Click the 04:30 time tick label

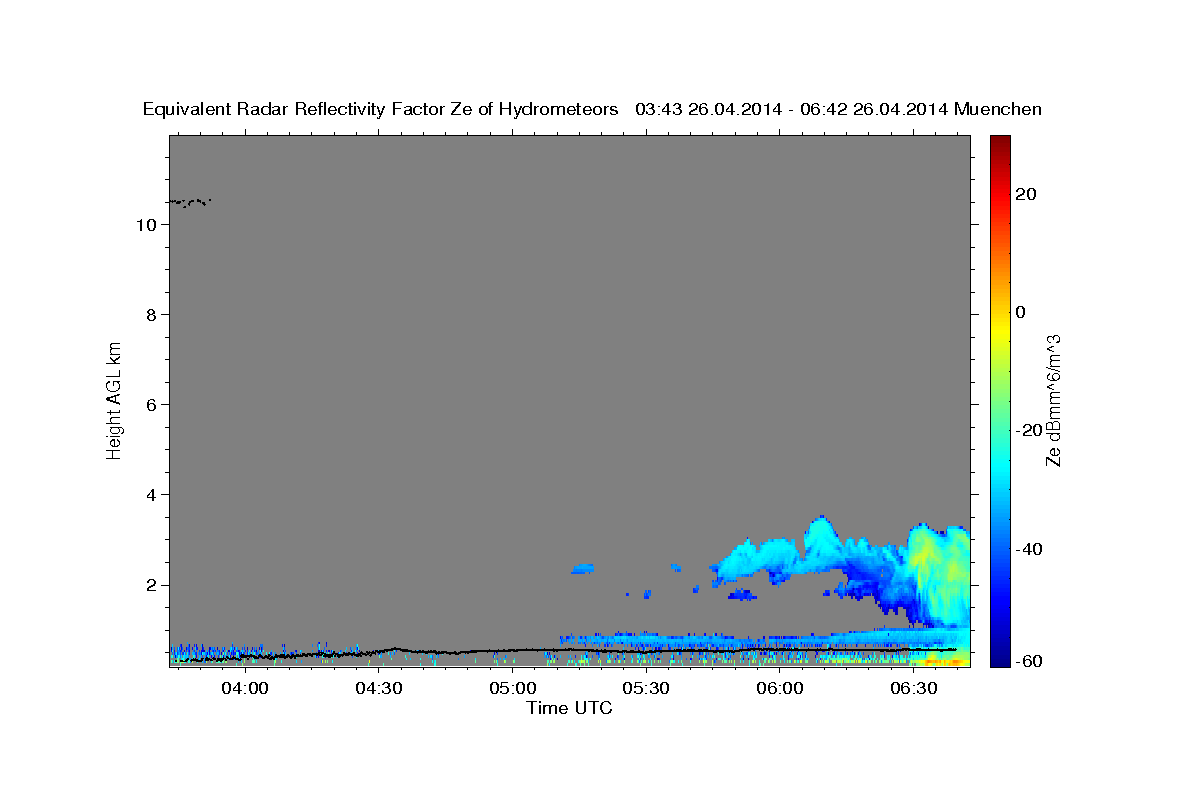378,688
